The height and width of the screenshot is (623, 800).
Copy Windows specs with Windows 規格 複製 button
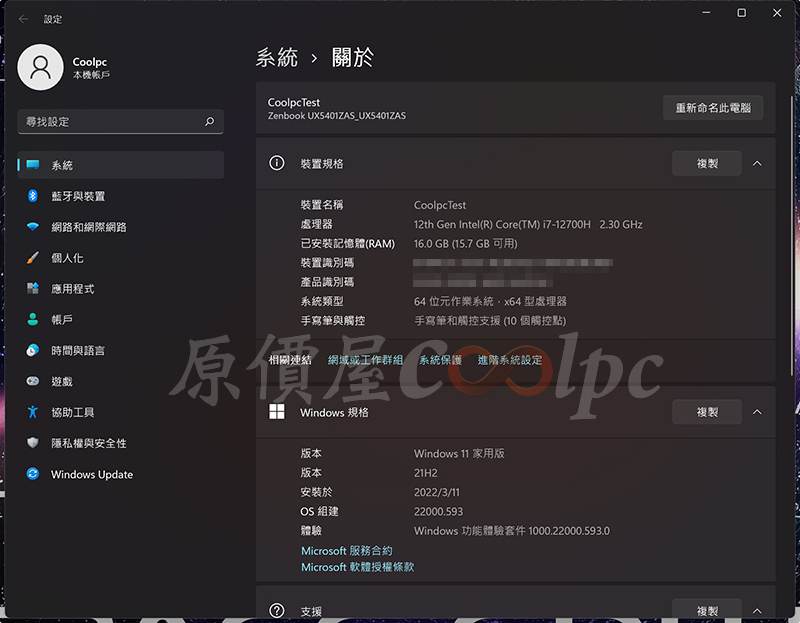(x=707, y=412)
